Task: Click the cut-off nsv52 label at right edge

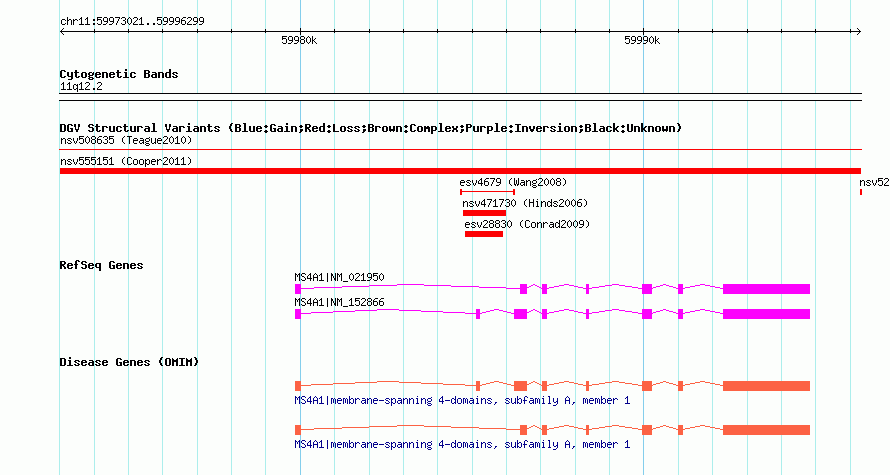Action: [874, 182]
